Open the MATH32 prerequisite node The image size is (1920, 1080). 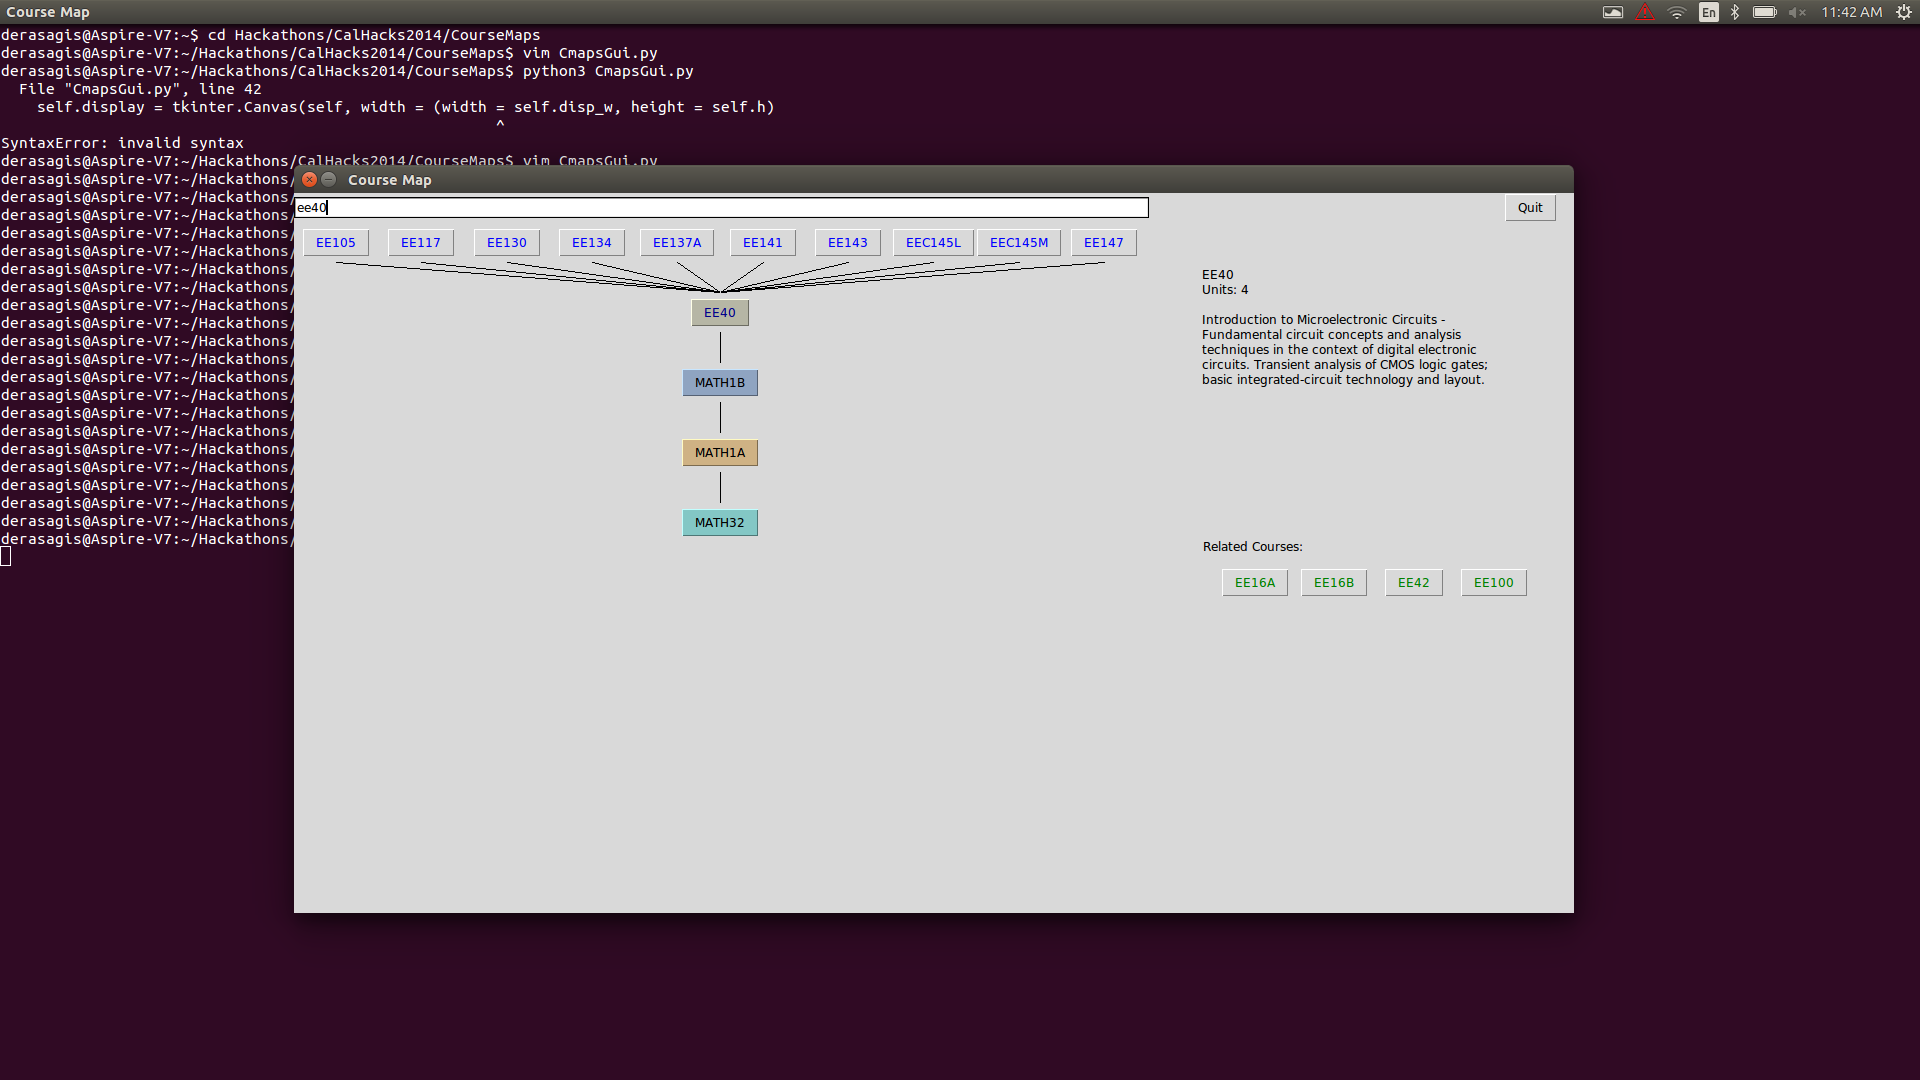(x=719, y=523)
